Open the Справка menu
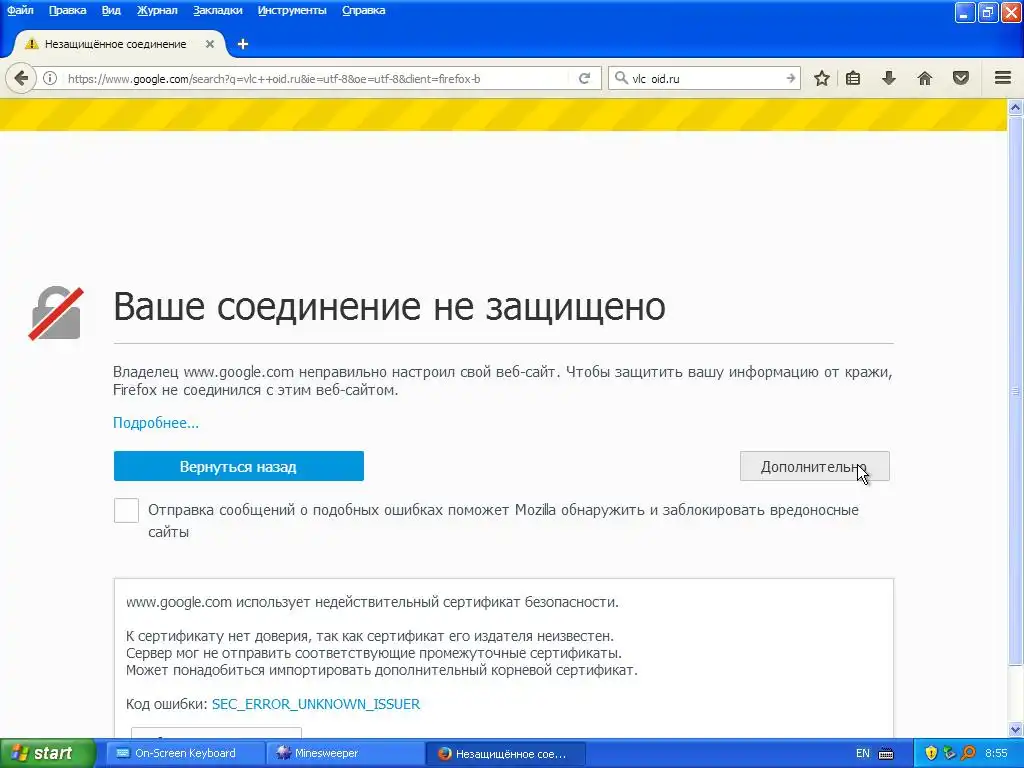The width and height of the screenshot is (1024, 768). click(364, 10)
